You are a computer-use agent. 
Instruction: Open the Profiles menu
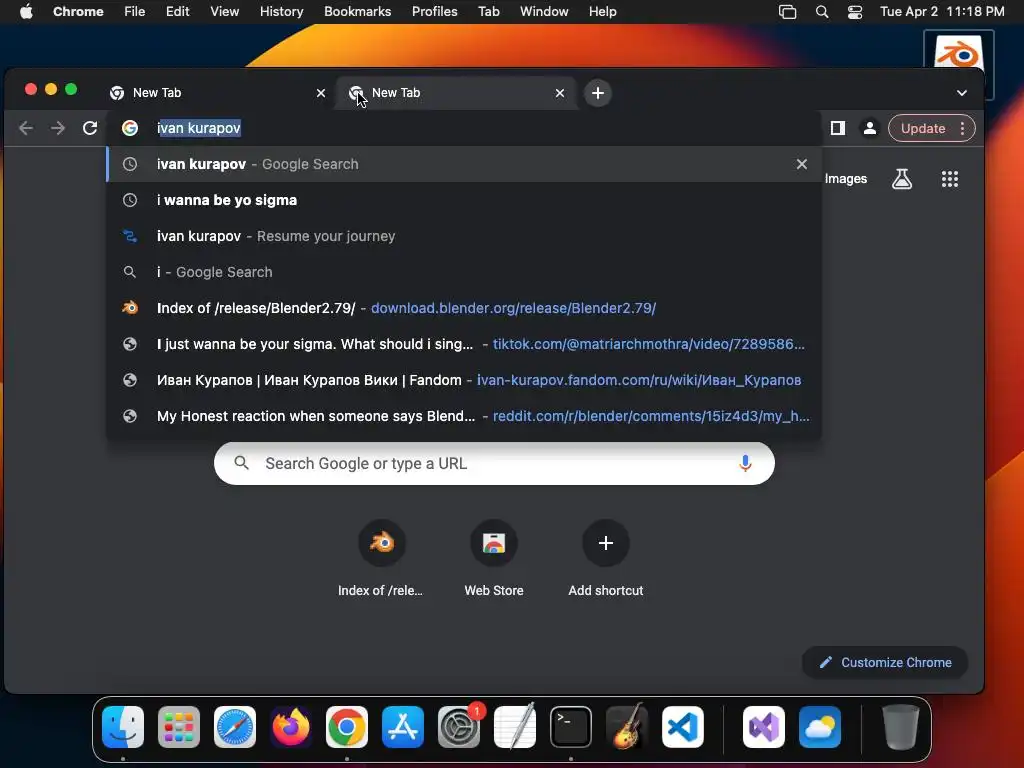(434, 12)
